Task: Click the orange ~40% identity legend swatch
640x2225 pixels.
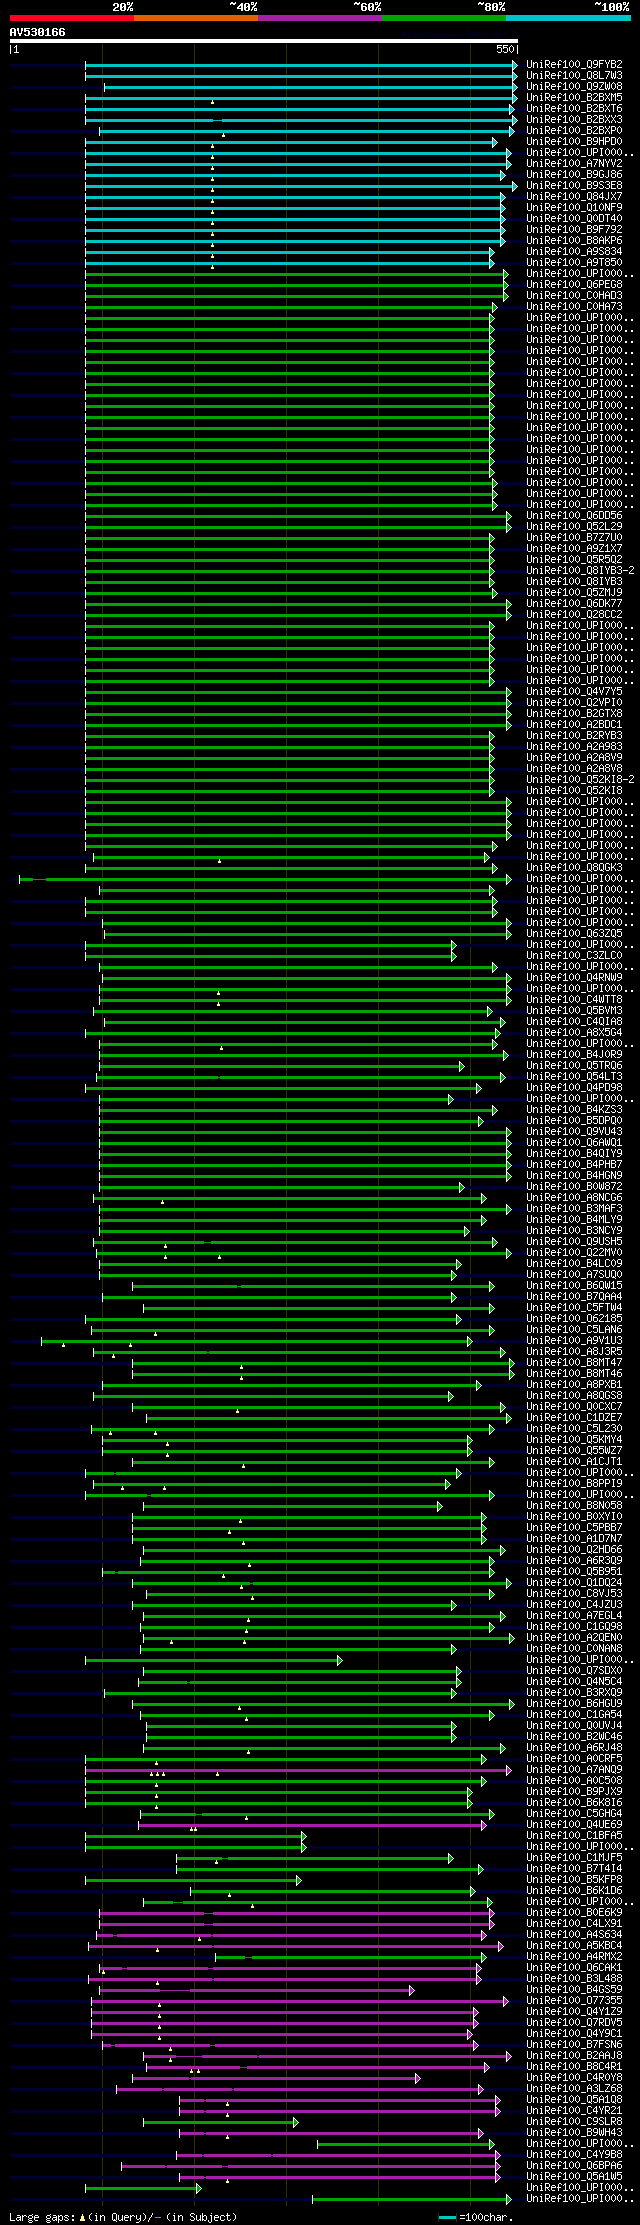Action: click(x=196, y=18)
